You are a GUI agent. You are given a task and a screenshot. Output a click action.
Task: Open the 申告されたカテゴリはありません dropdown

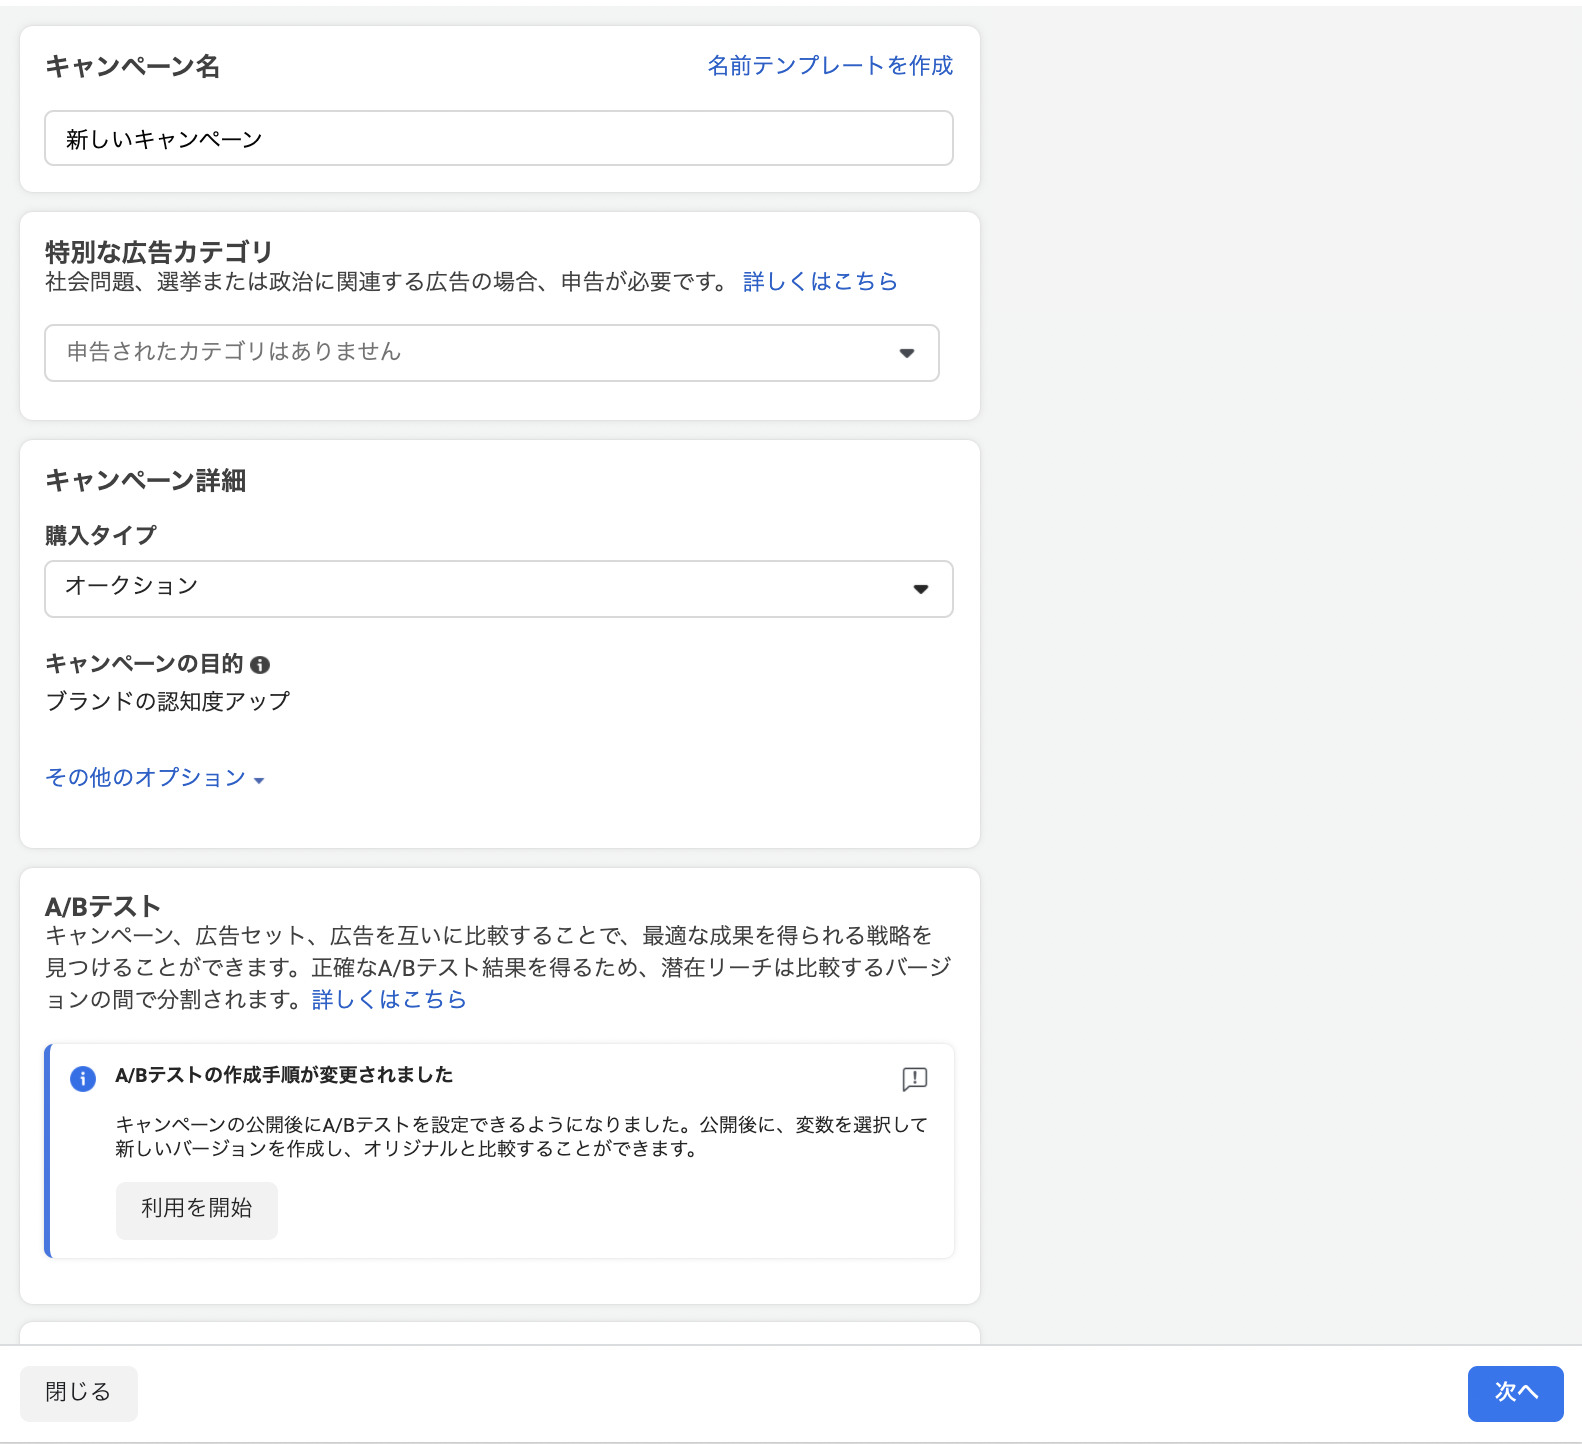coord(491,353)
